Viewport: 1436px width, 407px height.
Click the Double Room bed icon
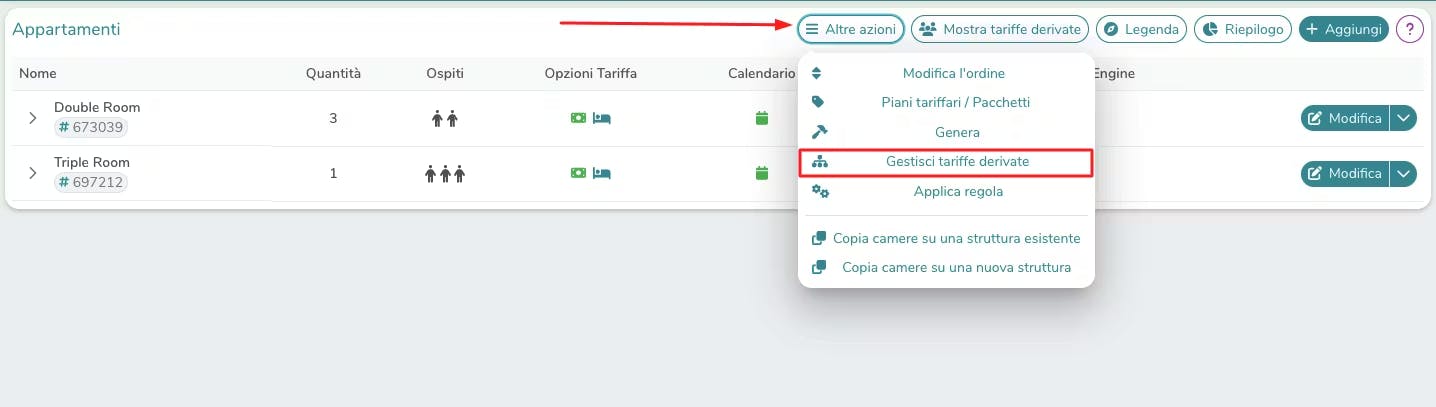601,118
